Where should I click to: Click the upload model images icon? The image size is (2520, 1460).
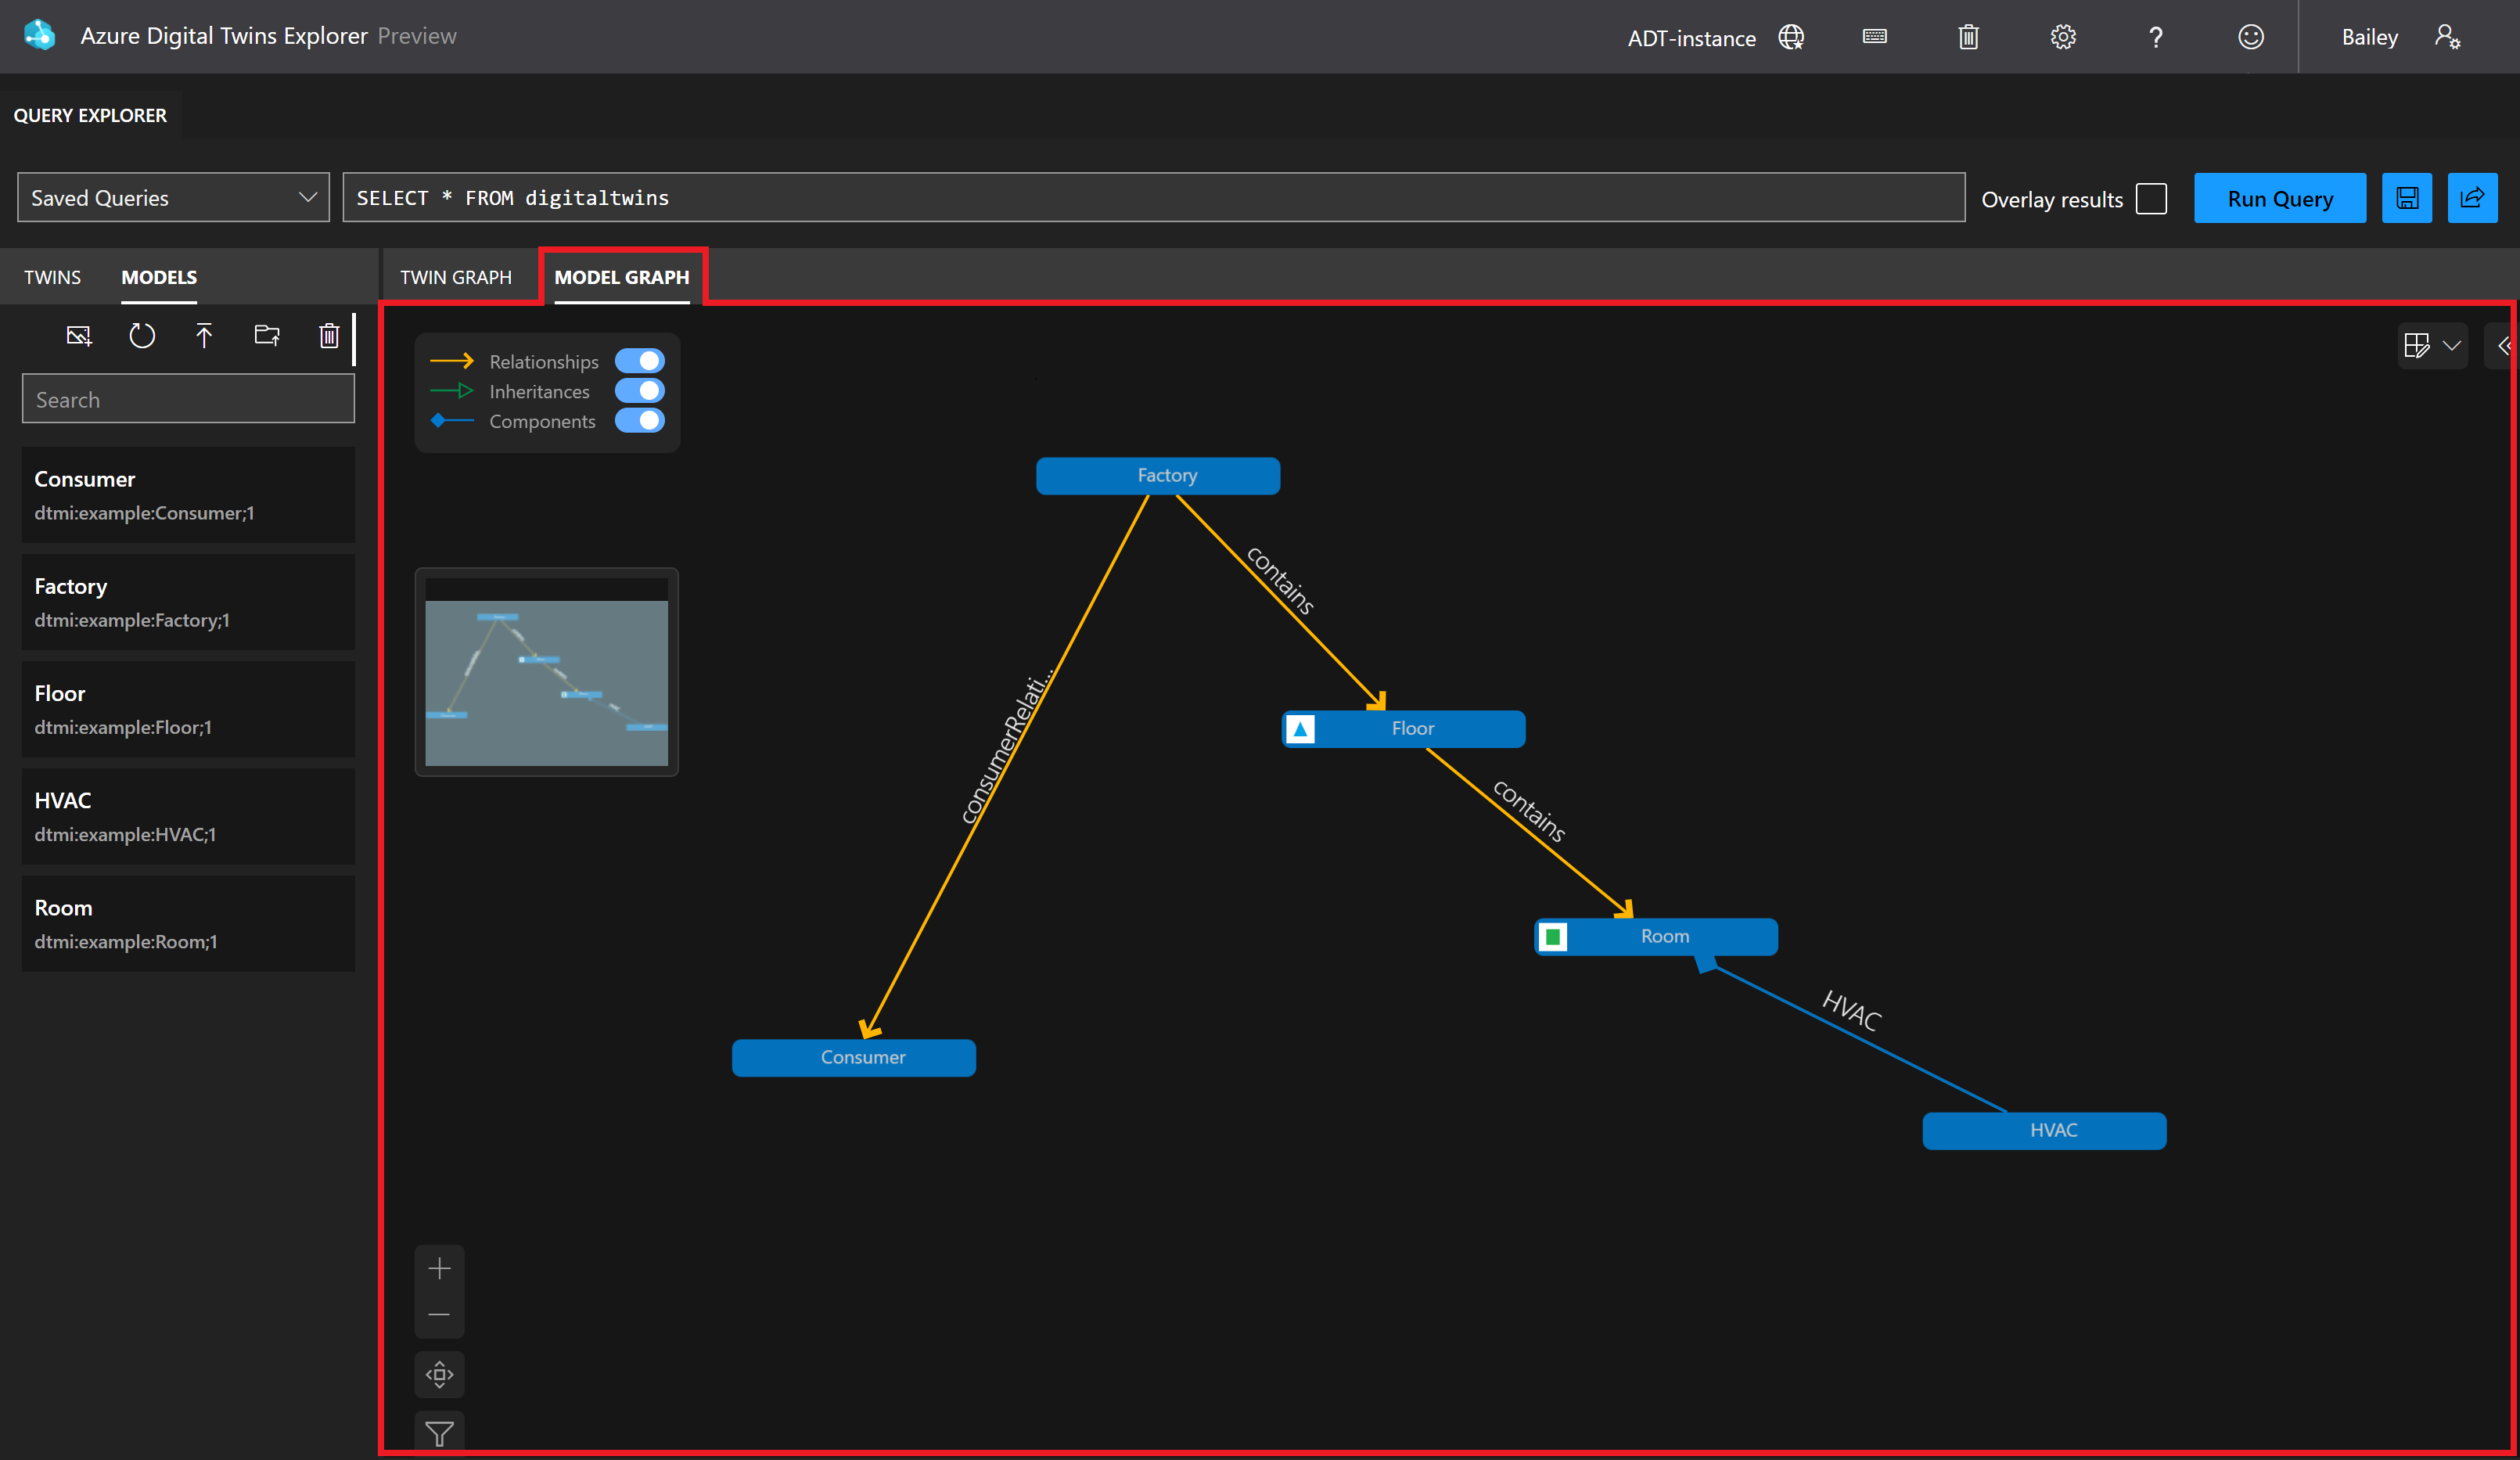click(79, 336)
